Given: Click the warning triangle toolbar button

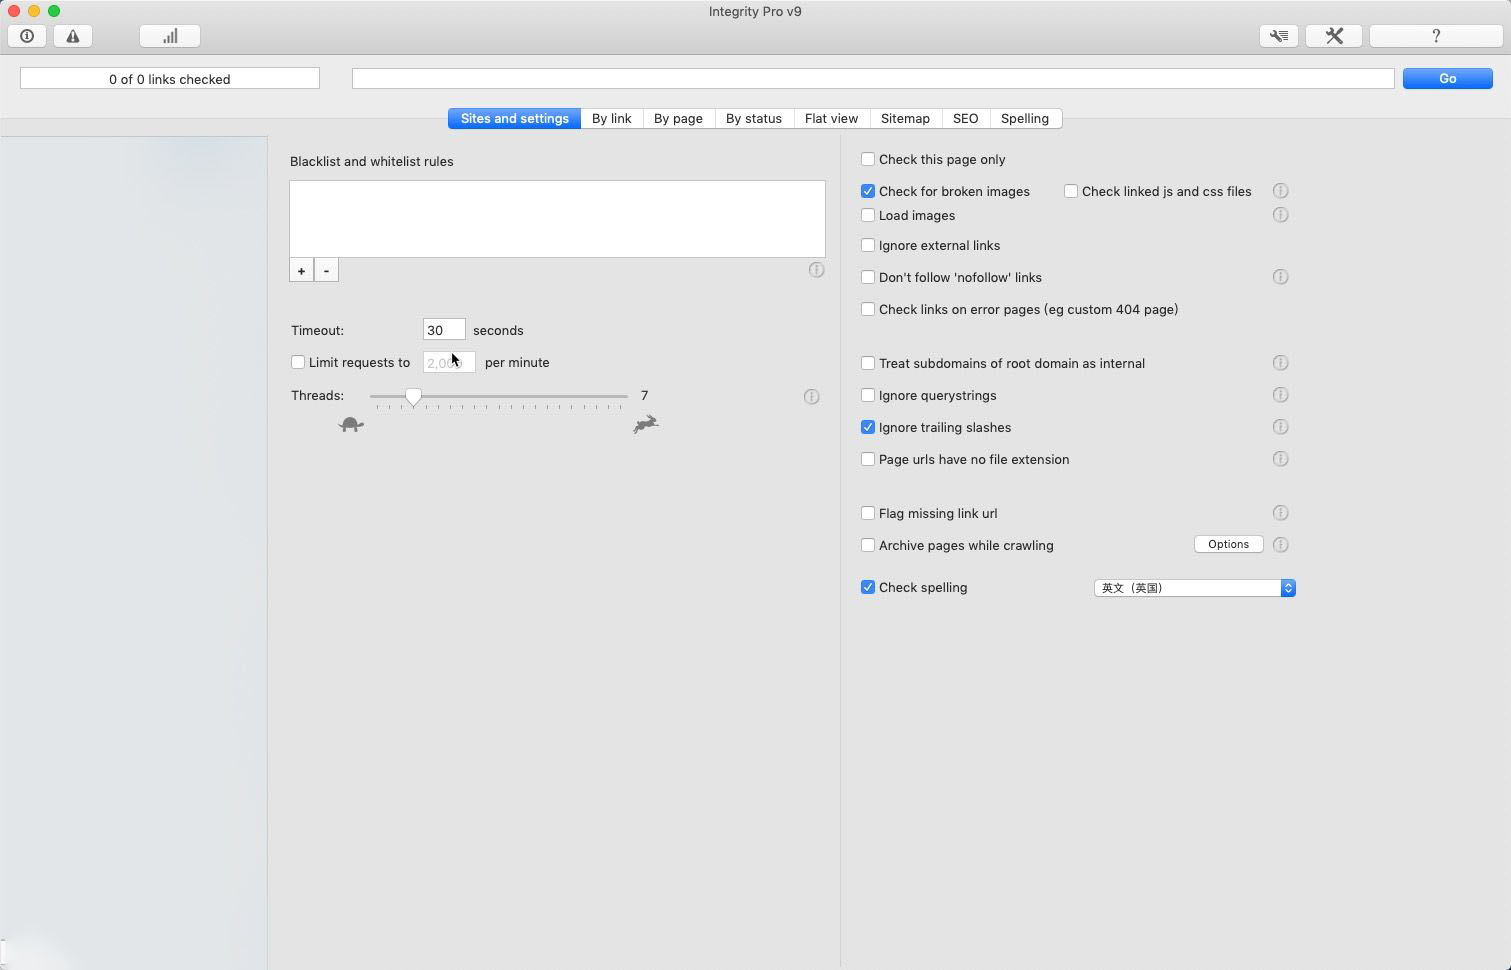Looking at the screenshot, I should (73, 36).
